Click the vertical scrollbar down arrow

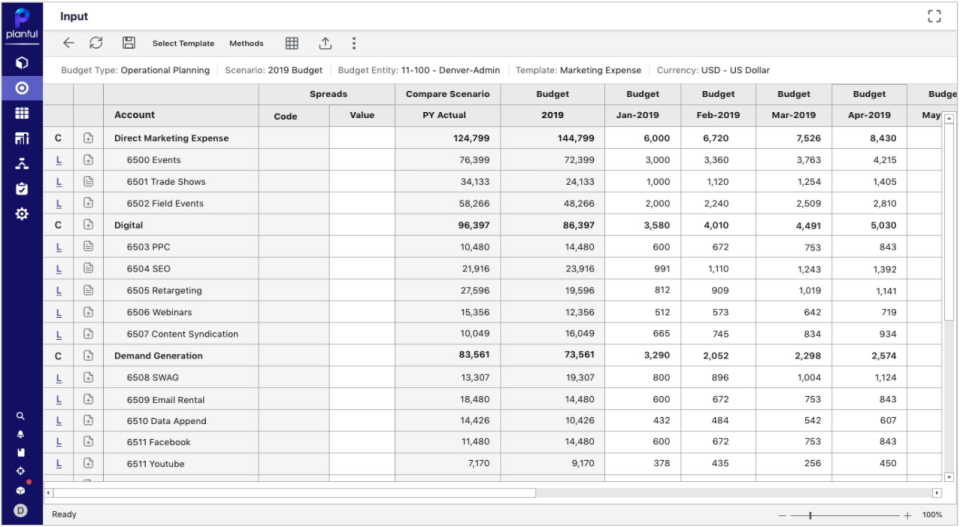pyautogui.click(x=949, y=477)
